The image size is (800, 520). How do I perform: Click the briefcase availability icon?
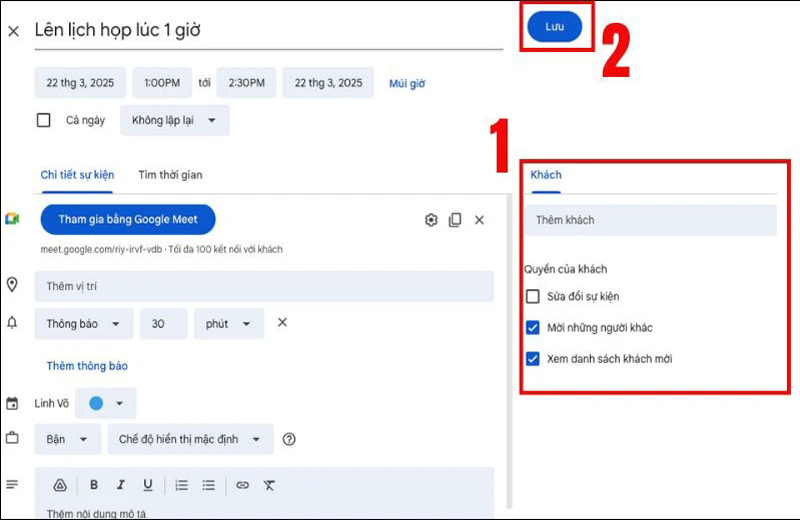[x=12, y=438]
